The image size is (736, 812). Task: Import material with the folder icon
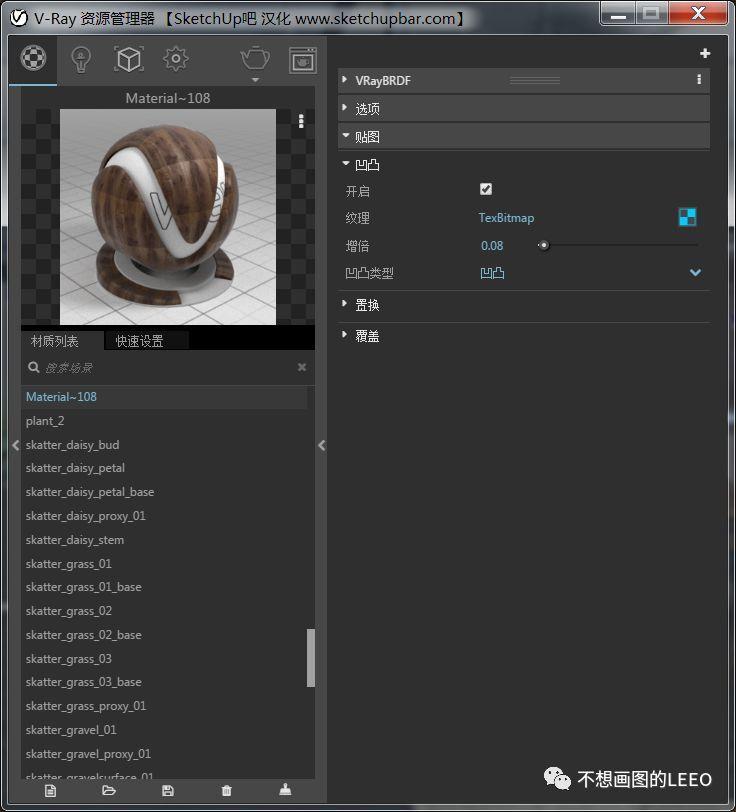tap(109, 790)
